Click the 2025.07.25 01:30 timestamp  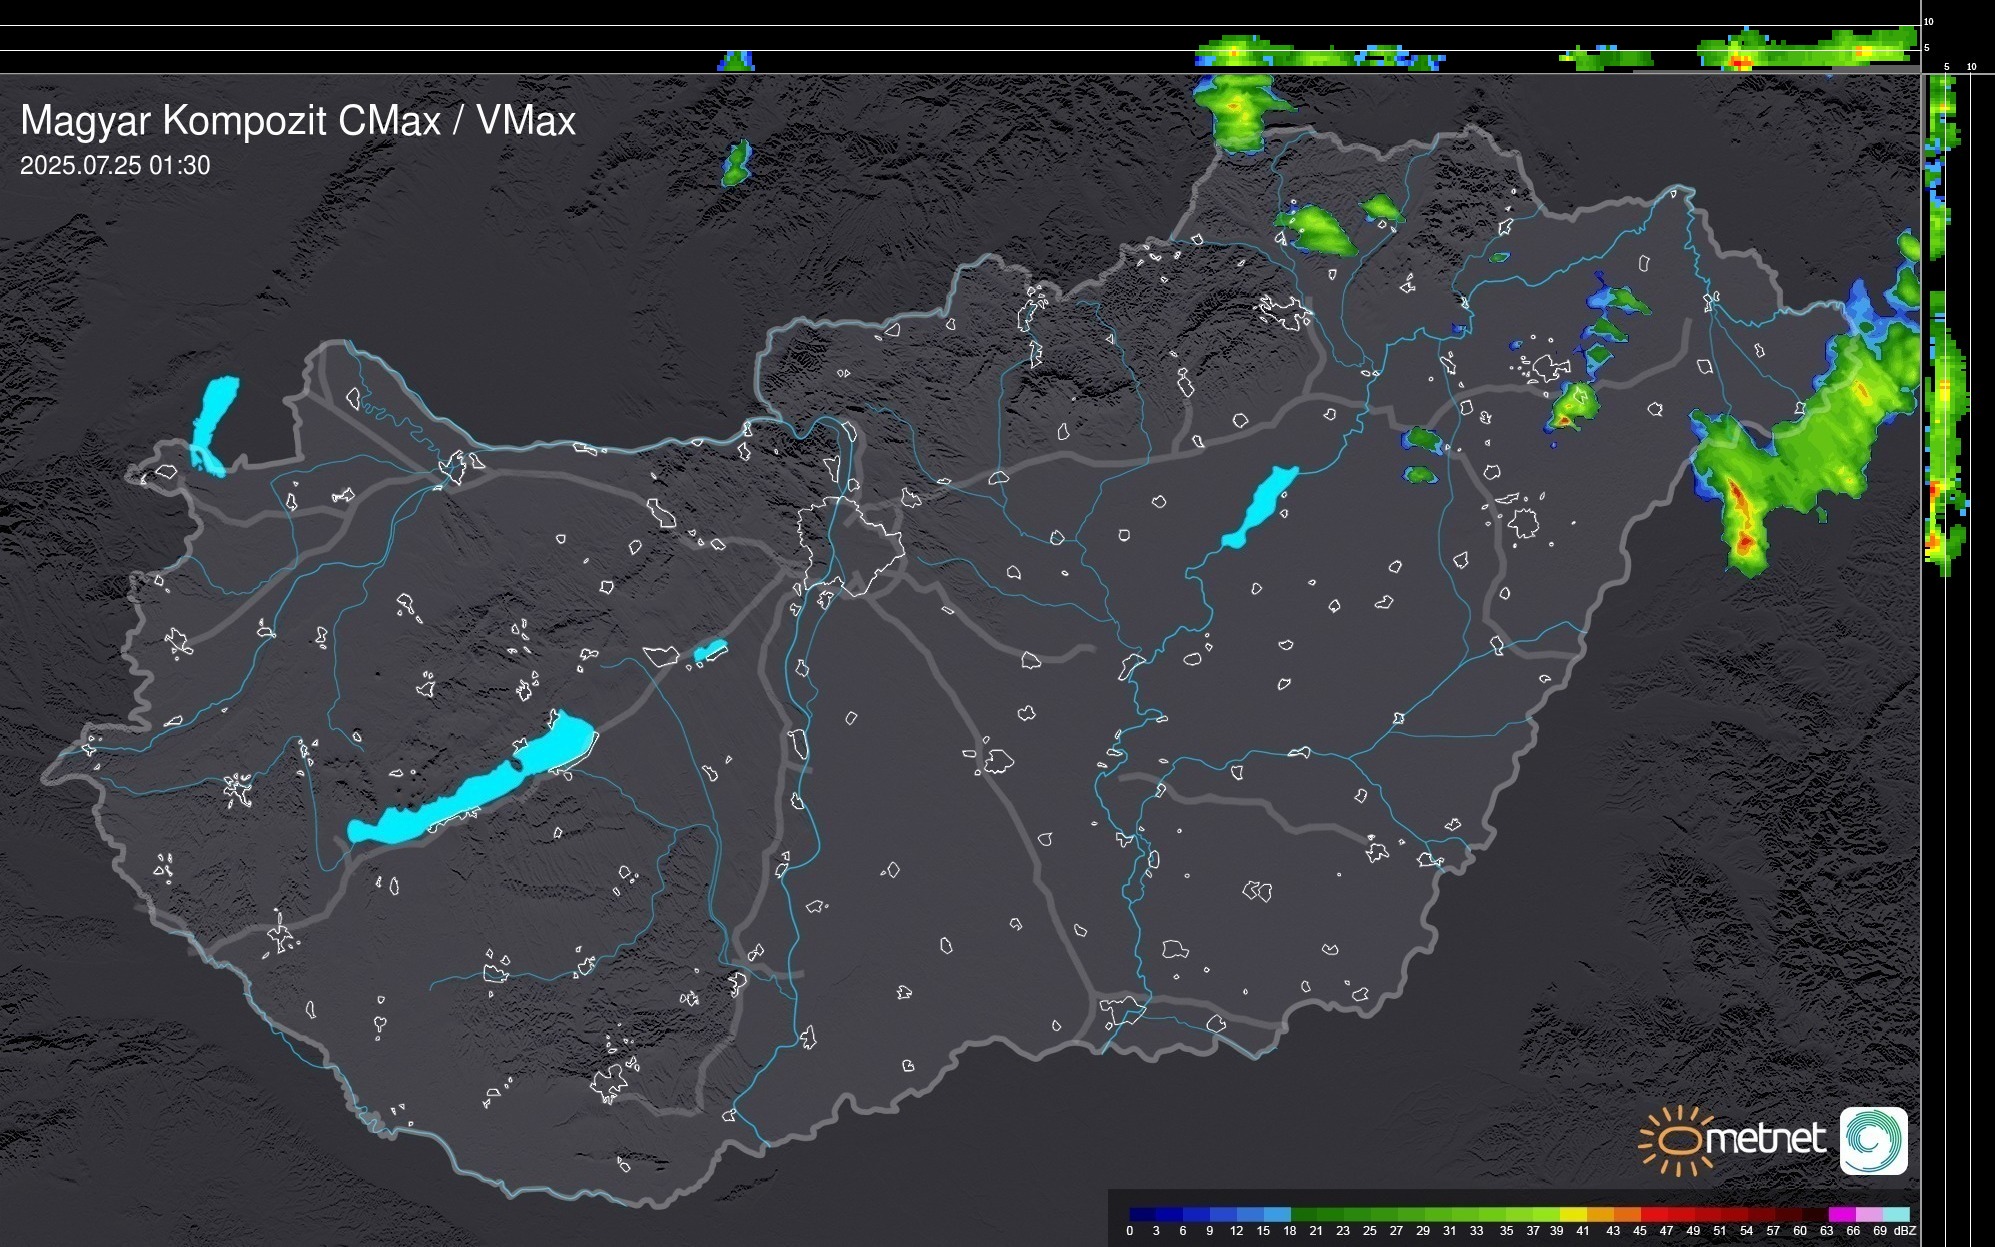[x=115, y=166]
